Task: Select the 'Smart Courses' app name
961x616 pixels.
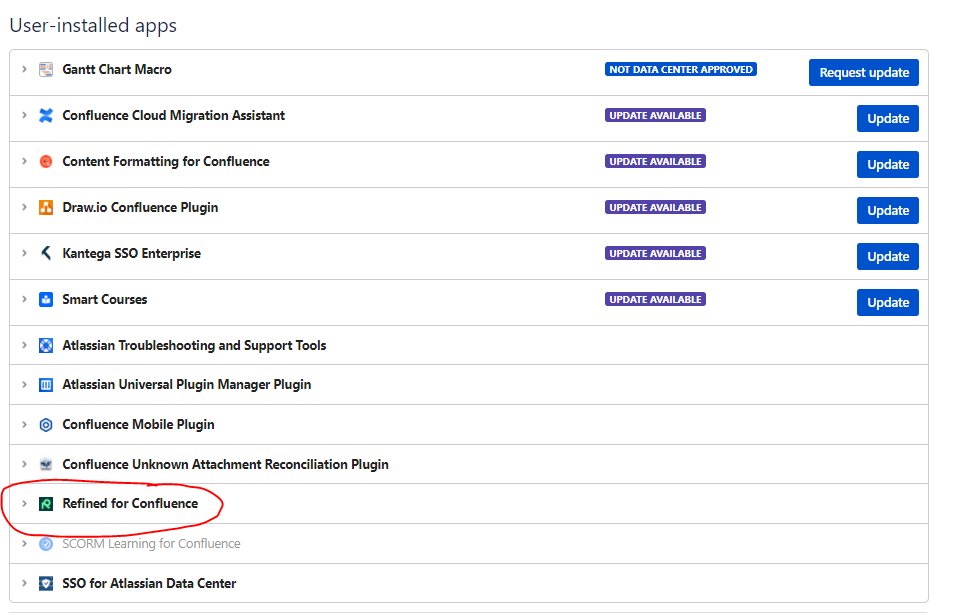Action: coord(105,299)
